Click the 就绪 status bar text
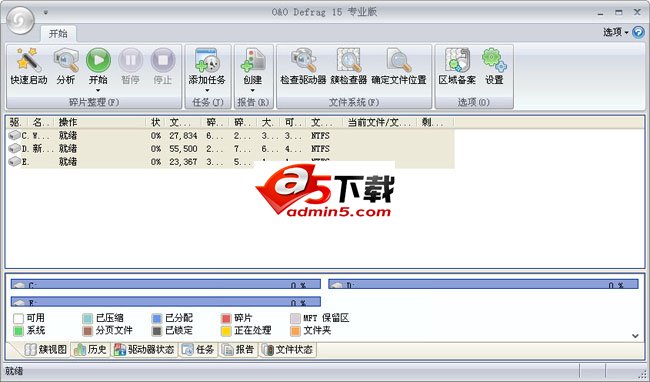Image resolution: width=650 pixels, height=382 pixels. click(x=14, y=371)
